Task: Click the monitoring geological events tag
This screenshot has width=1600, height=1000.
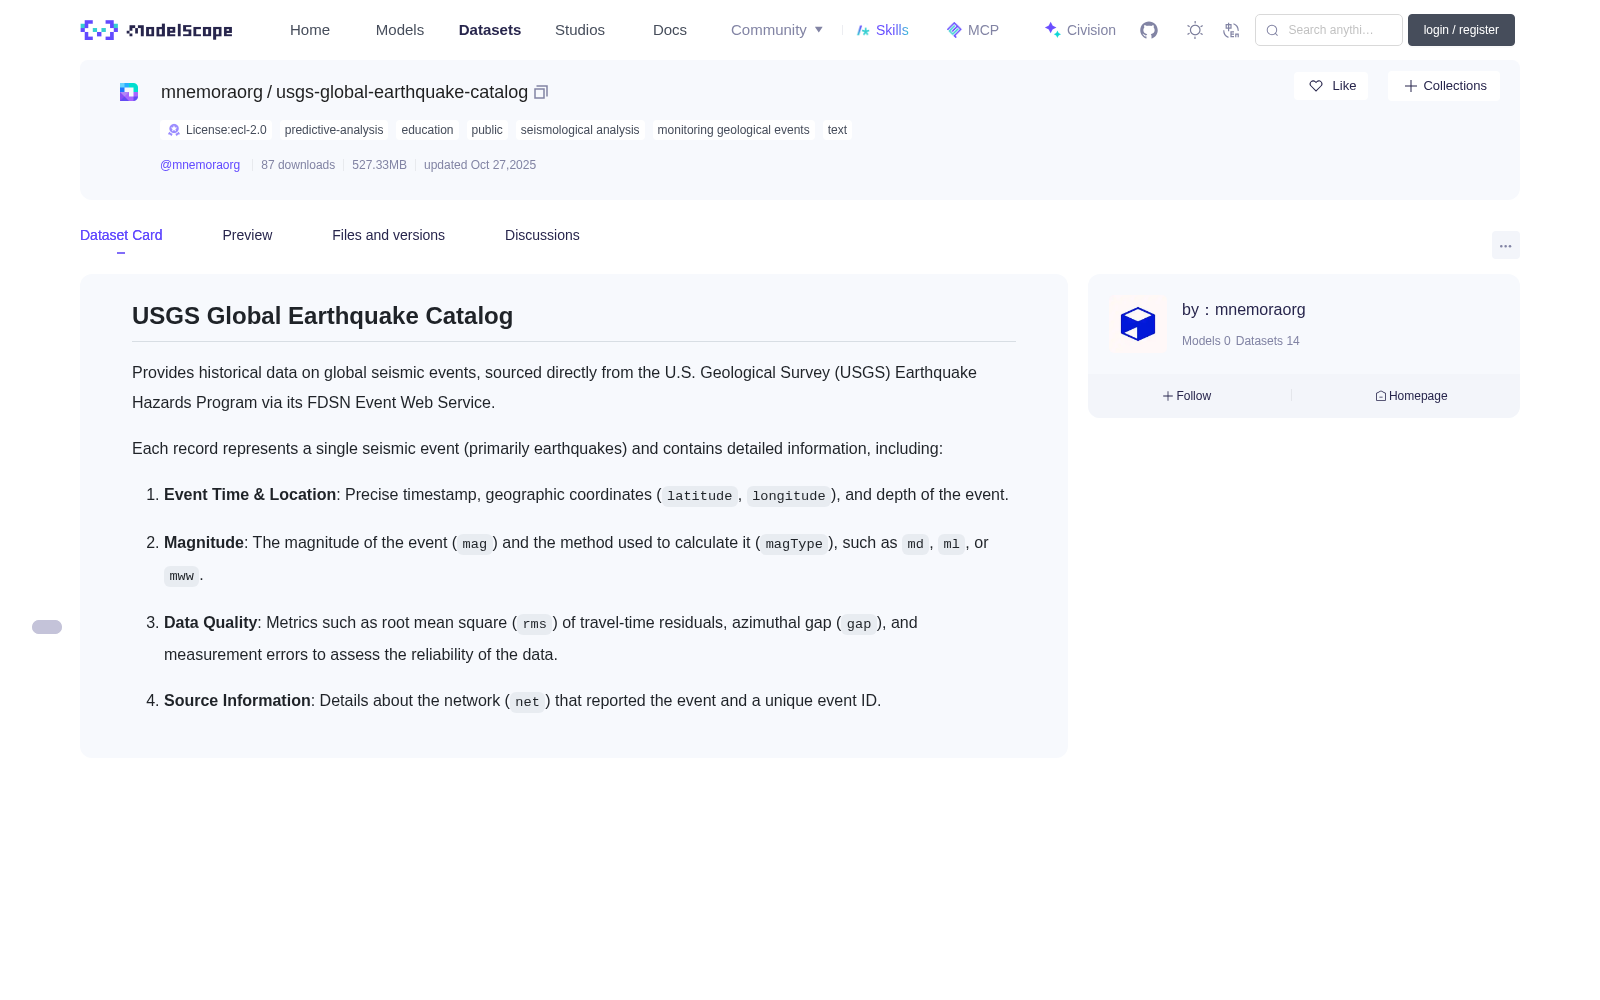Action: (733, 130)
